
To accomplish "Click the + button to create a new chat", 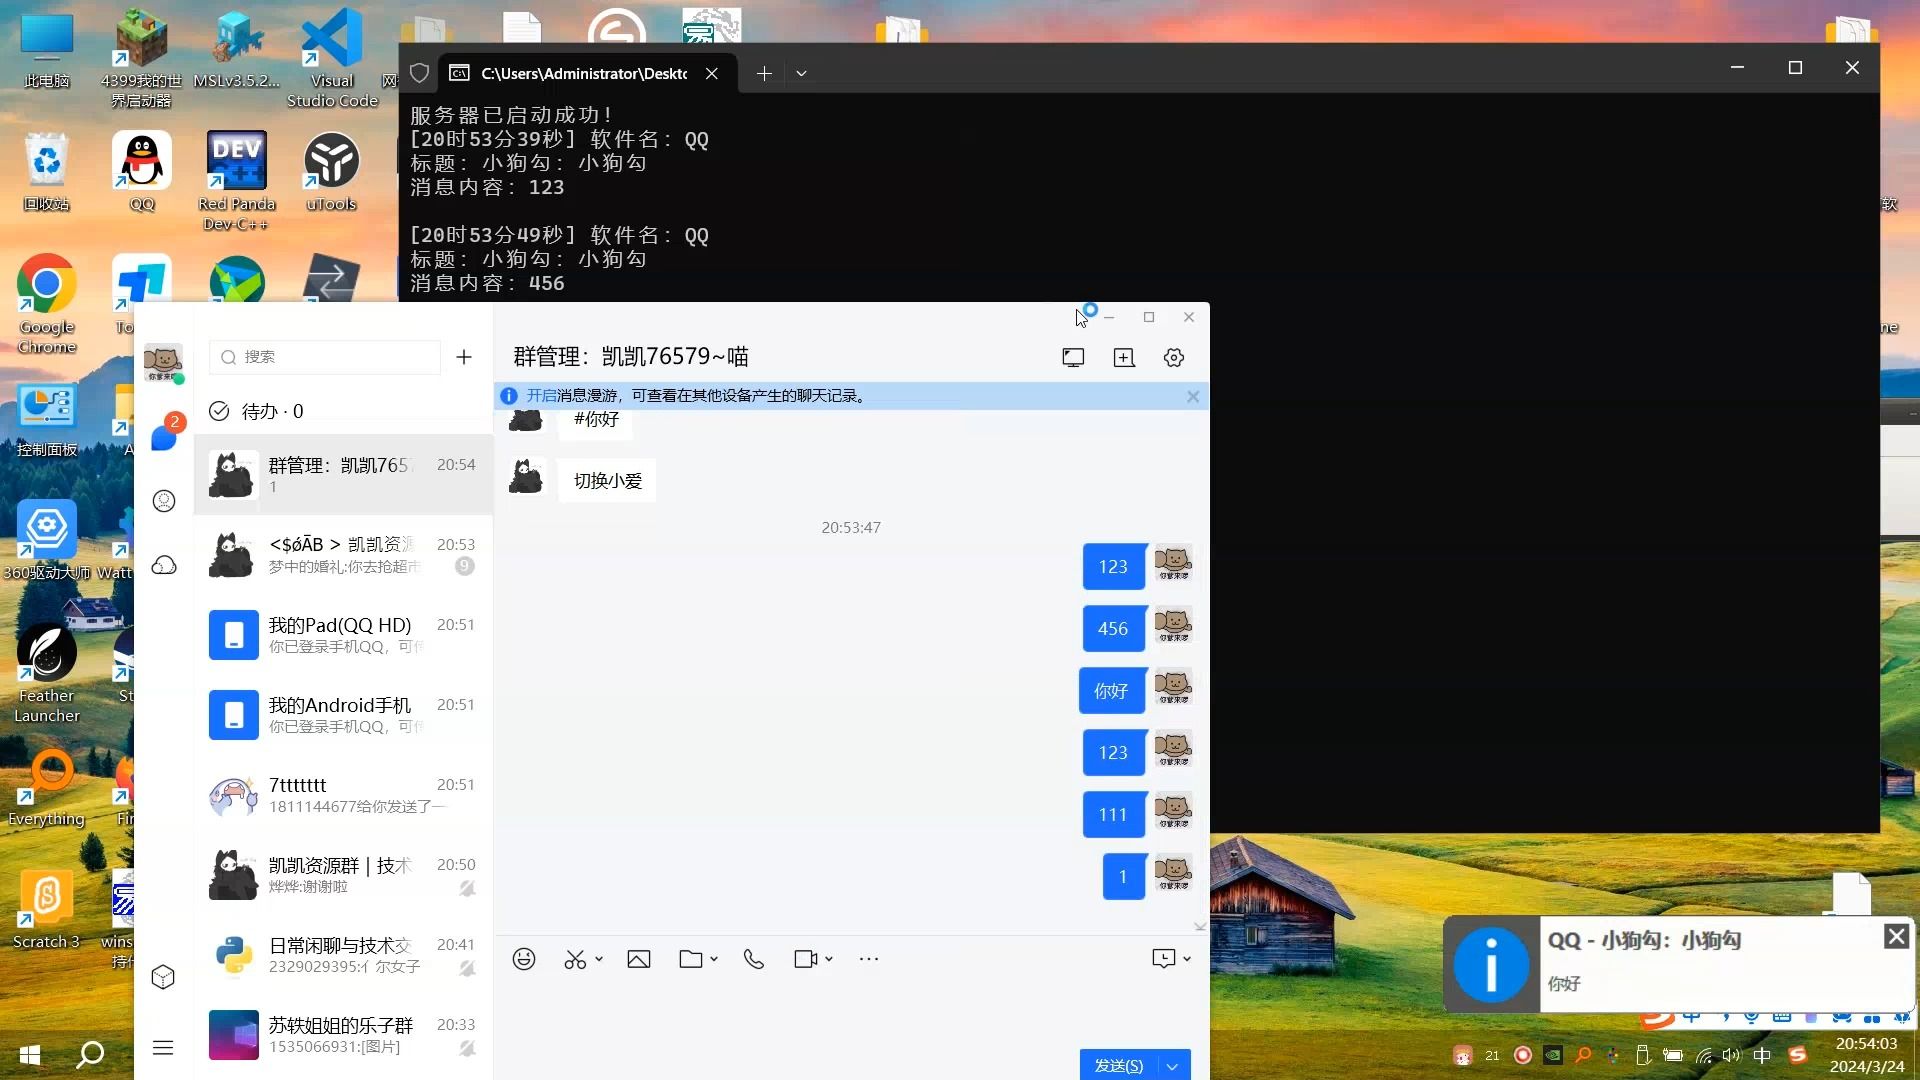I will 463,357.
